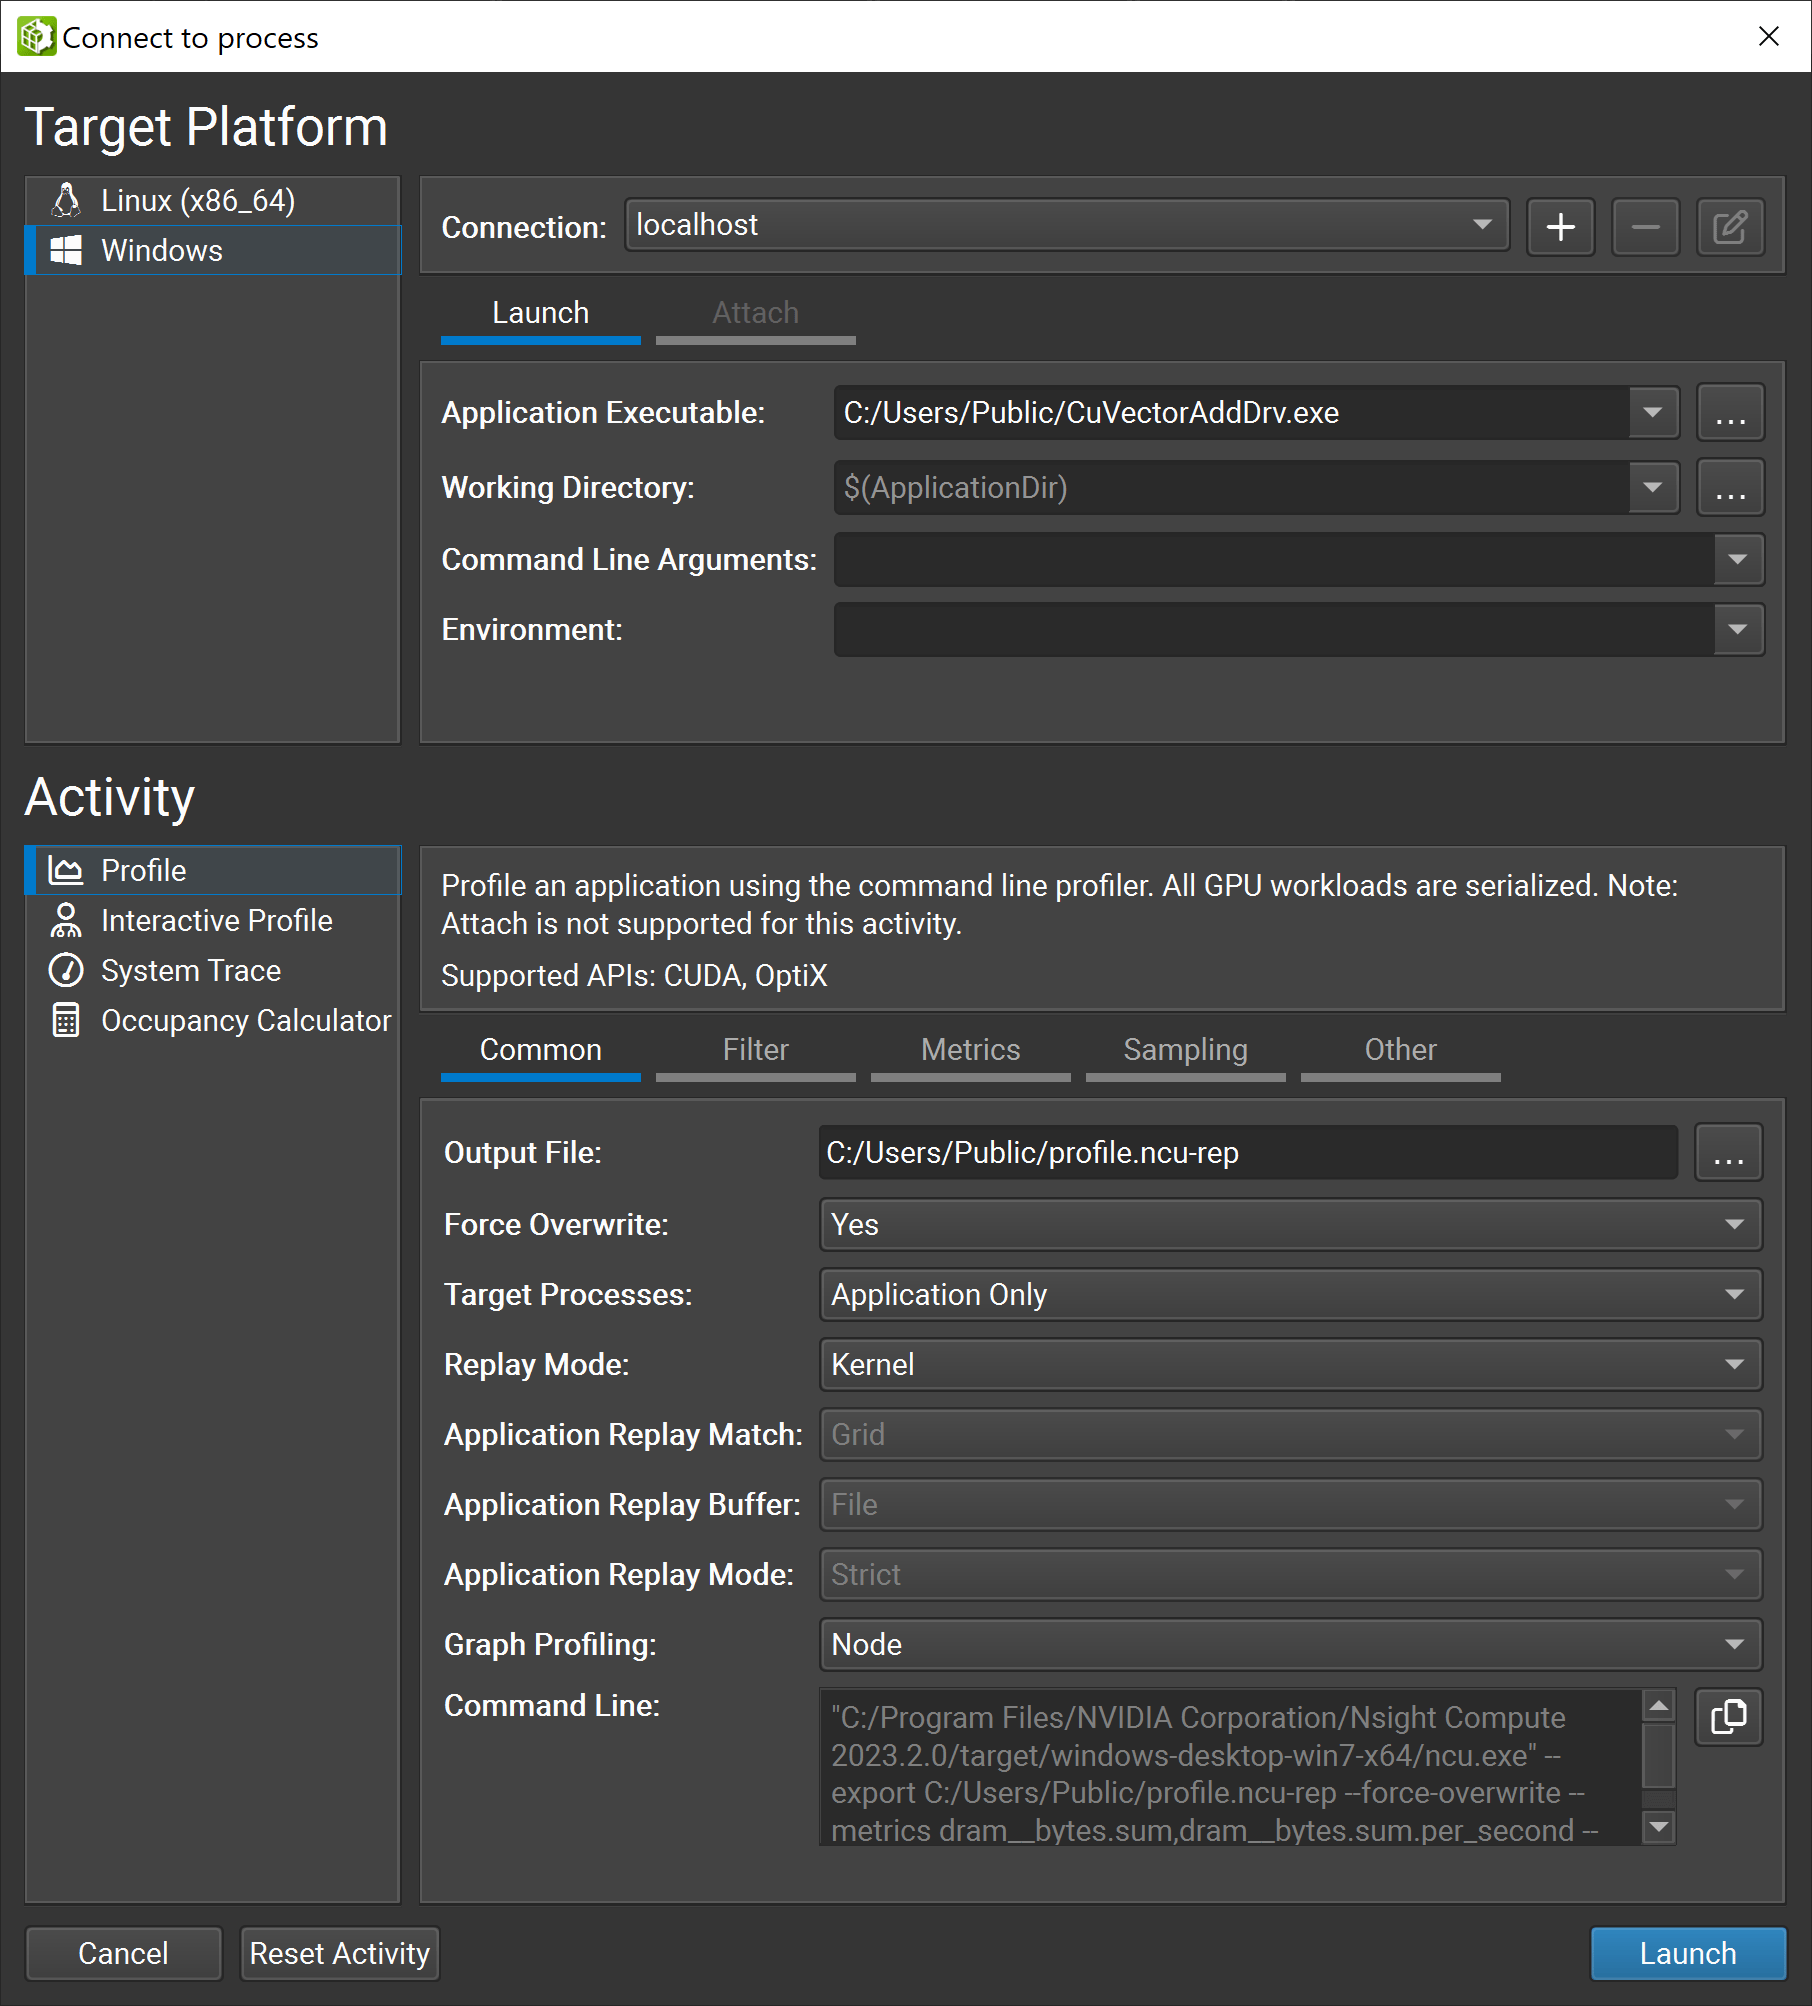This screenshot has width=1812, height=2006.
Task: Select the Linux (x86_64) platform
Action: [x=197, y=201]
